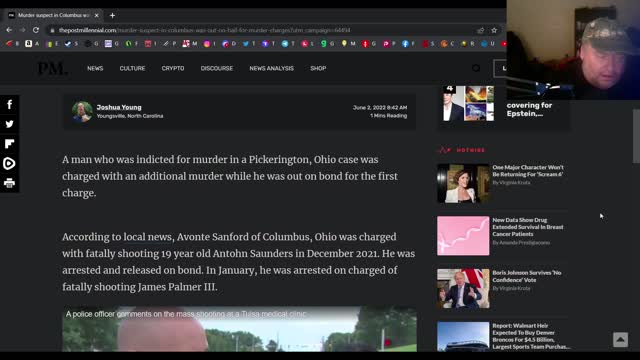Print the article using printer icon

pos(9,183)
